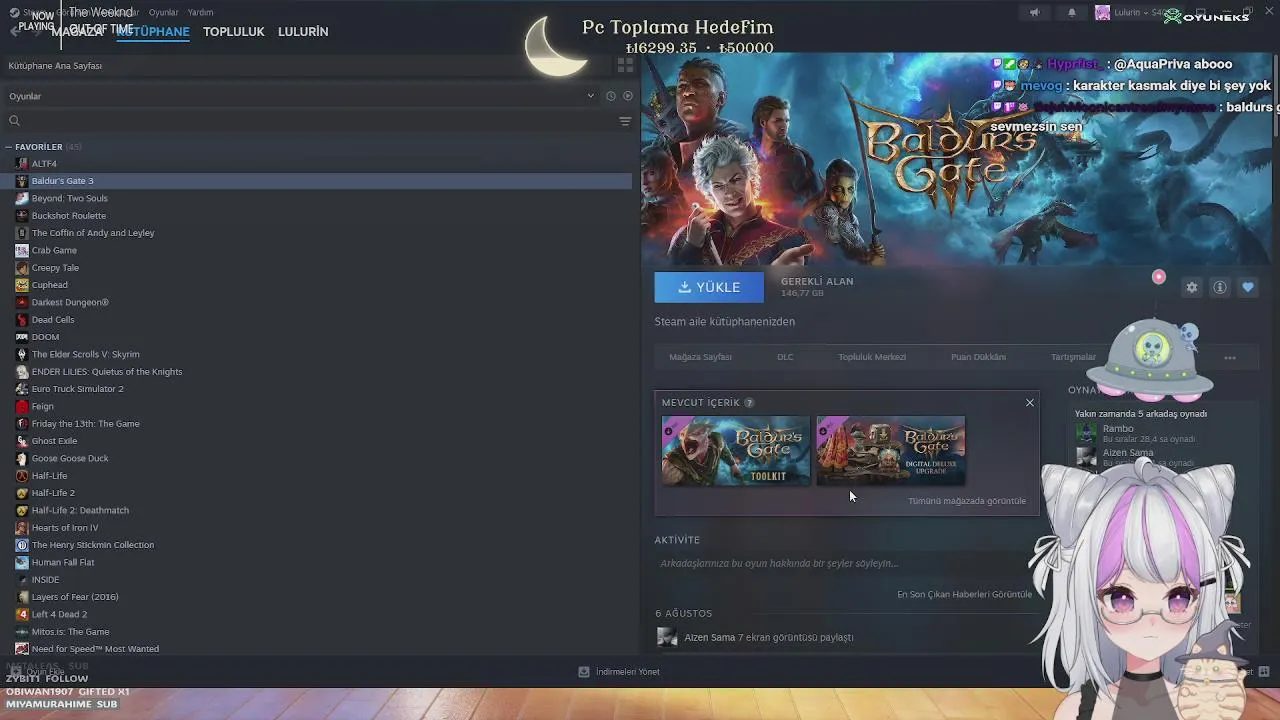This screenshot has height=720, width=1280.
Task: Toggle sort by recent activity clock icon
Action: [x=610, y=96]
